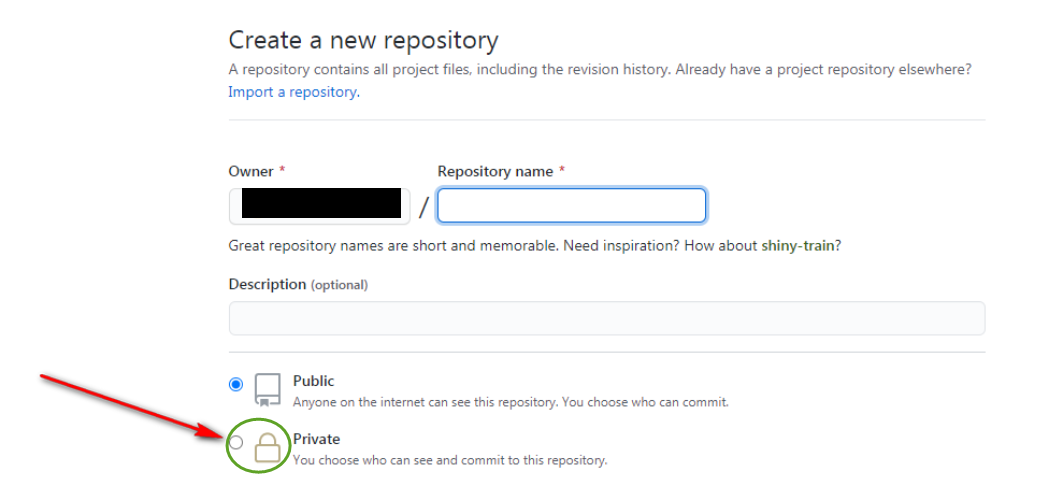Click the Private visibility description text
This screenshot has width=1037, height=481.
(x=449, y=461)
